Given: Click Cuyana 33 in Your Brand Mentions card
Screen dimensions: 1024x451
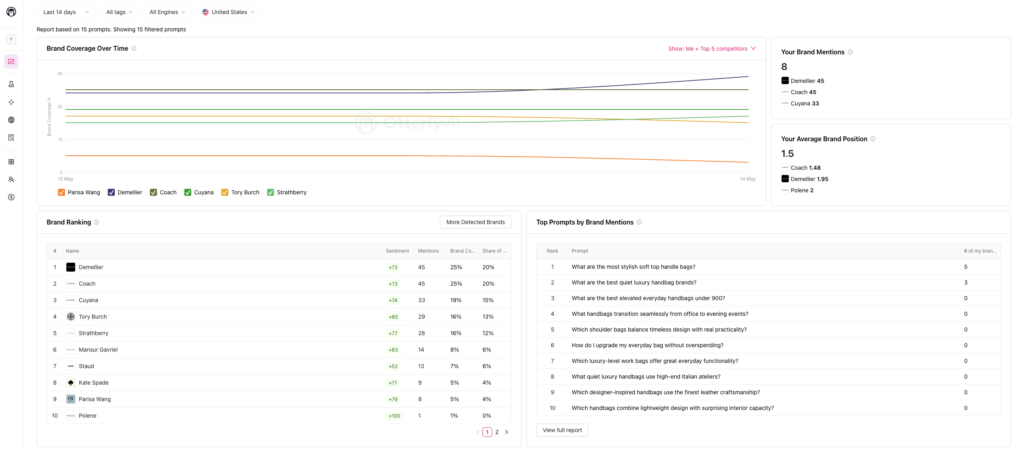Looking at the screenshot, I should tap(805, 103).
